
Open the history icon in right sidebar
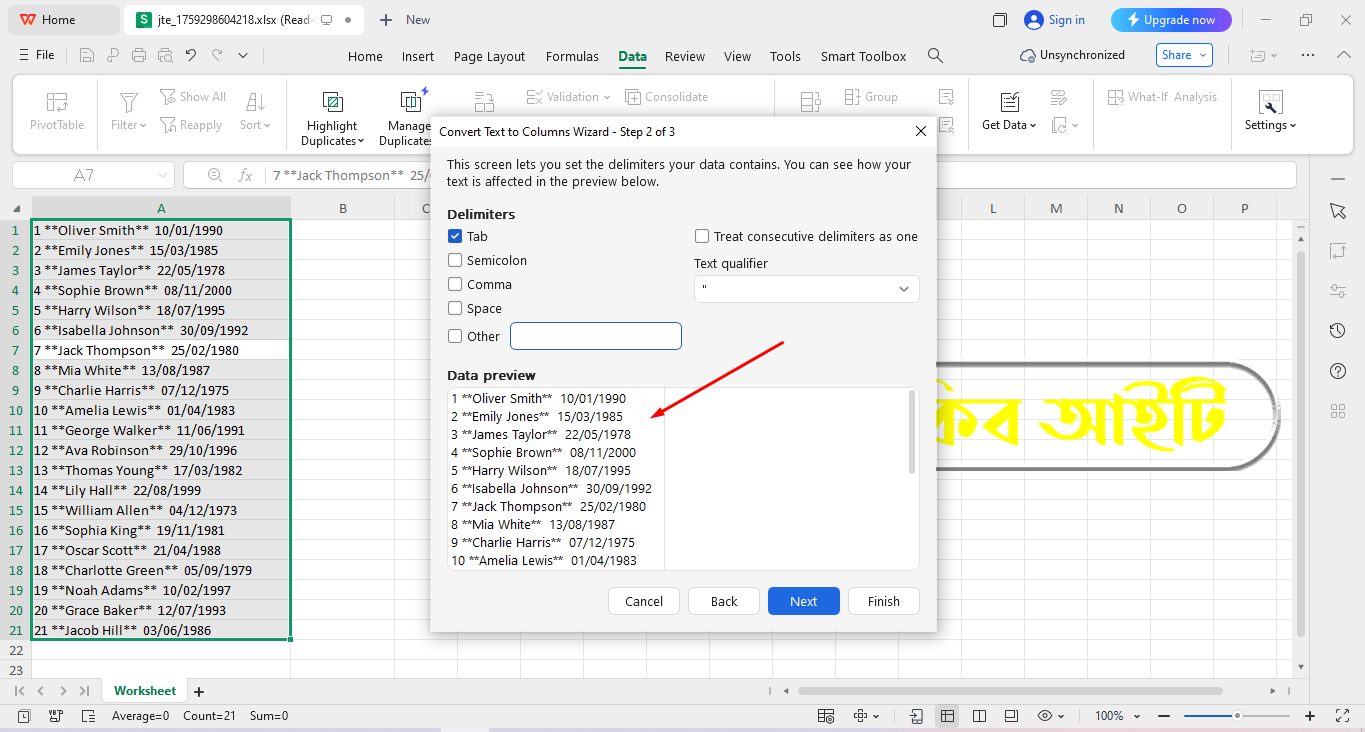pyautogui.click(x=1338, y=331)
